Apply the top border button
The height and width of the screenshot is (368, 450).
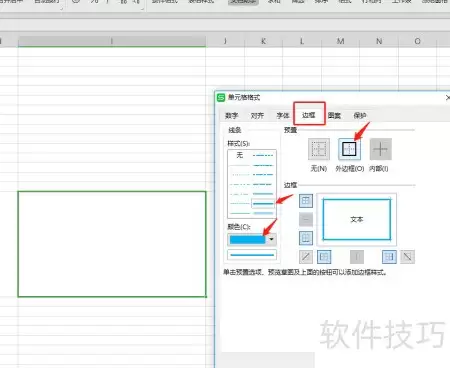[x=306, y=201]
